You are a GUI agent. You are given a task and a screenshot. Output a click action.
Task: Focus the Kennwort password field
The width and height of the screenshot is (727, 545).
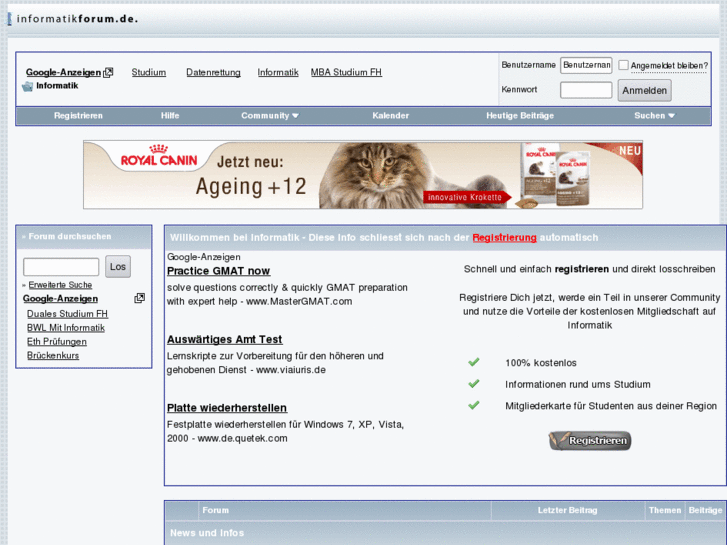pyautogui.click(x=586, y=90)
